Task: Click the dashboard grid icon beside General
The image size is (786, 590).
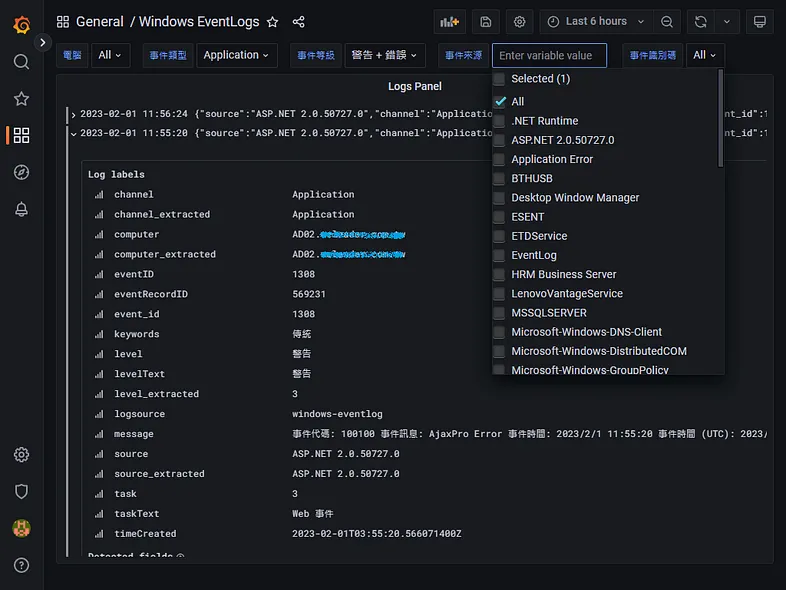Action: pyautogui.click(x=63, y=22)
